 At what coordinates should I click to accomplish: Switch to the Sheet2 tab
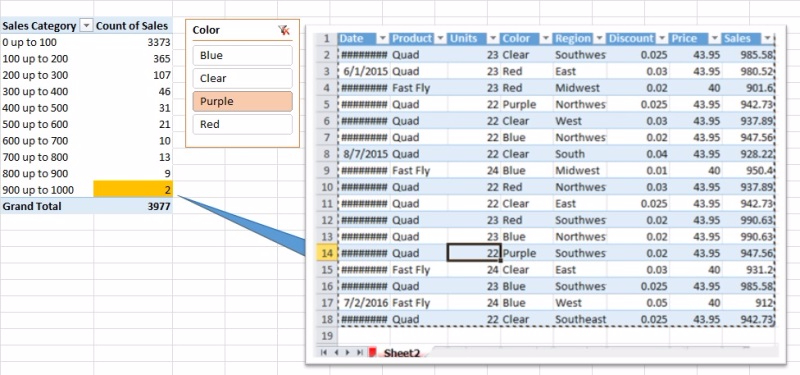coord(402,353)
